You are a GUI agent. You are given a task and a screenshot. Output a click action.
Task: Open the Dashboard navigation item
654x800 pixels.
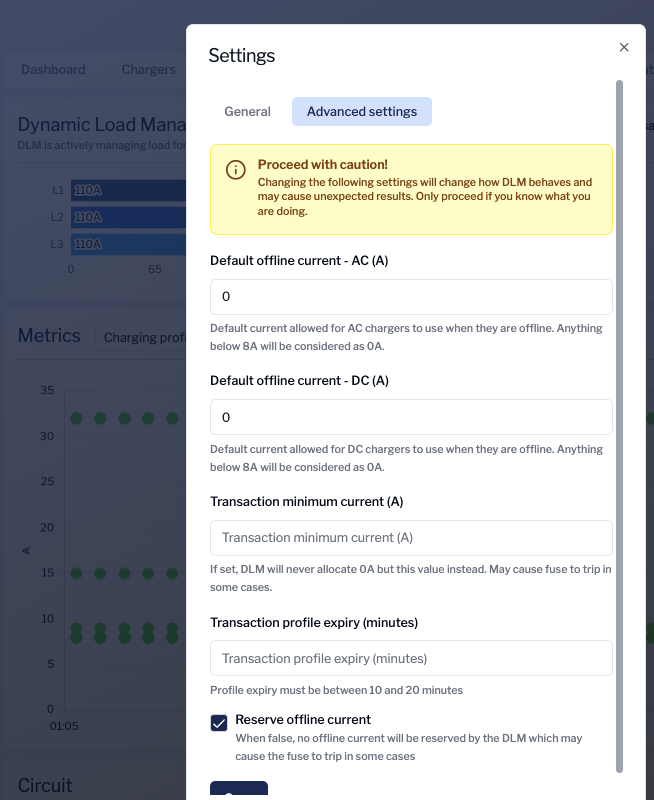(52, 69)
